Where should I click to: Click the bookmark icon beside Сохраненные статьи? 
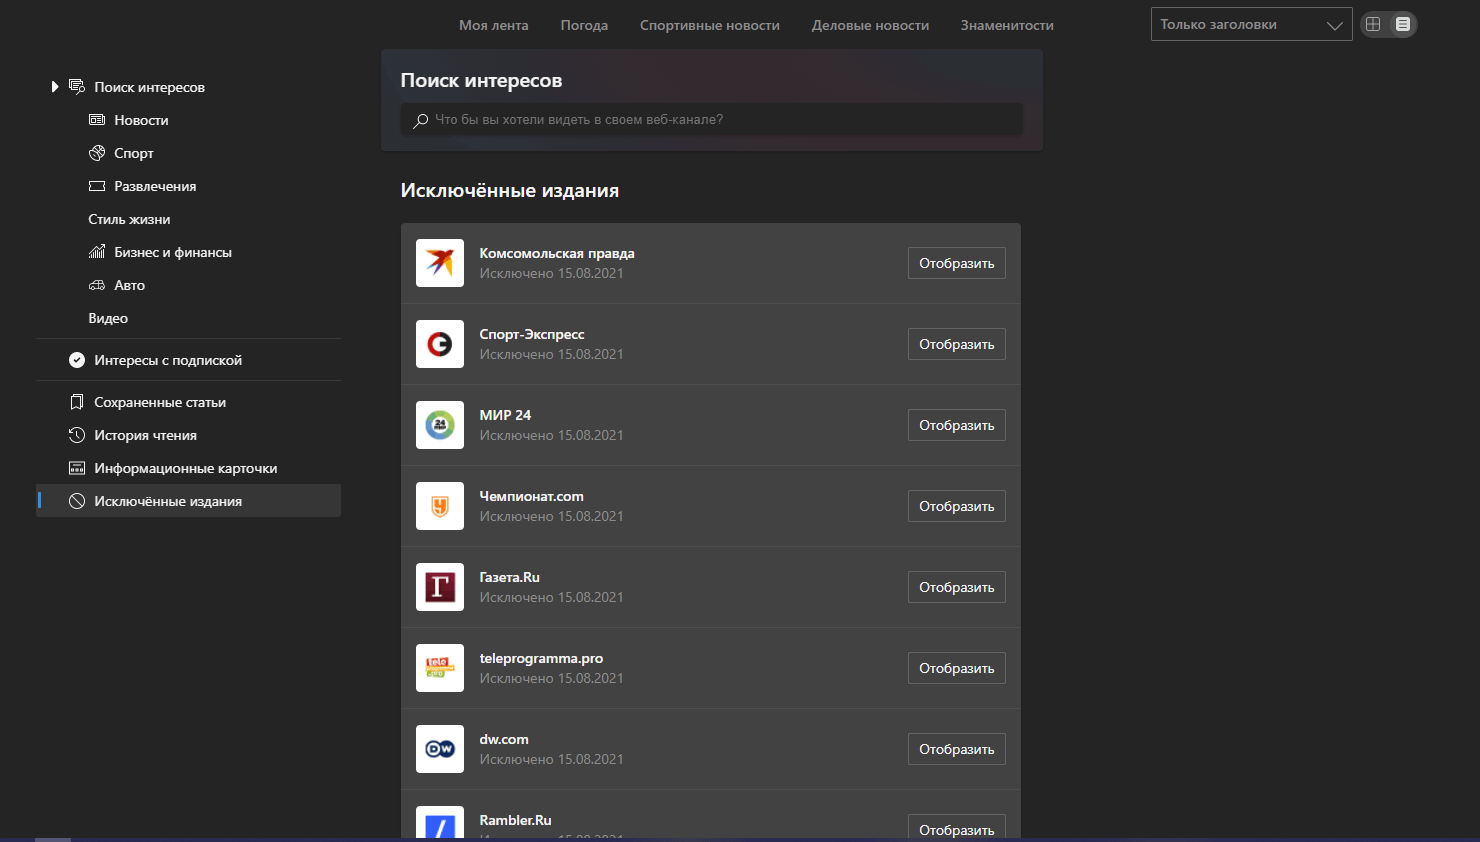click(x=77, y=402)
